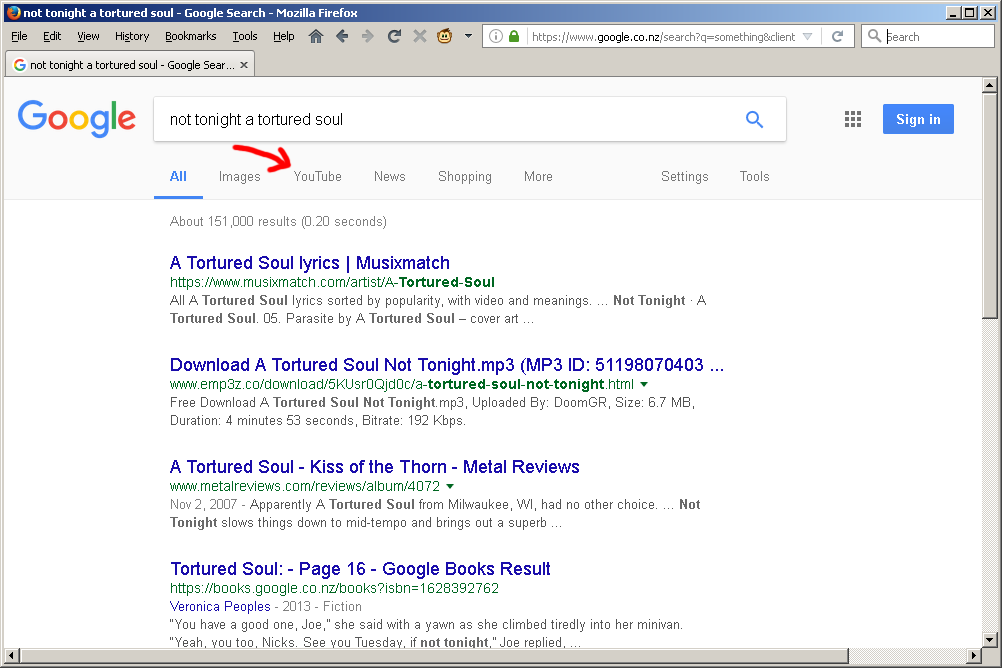
Task: Open the Bookmarks menu
Action: coord(190,36)
